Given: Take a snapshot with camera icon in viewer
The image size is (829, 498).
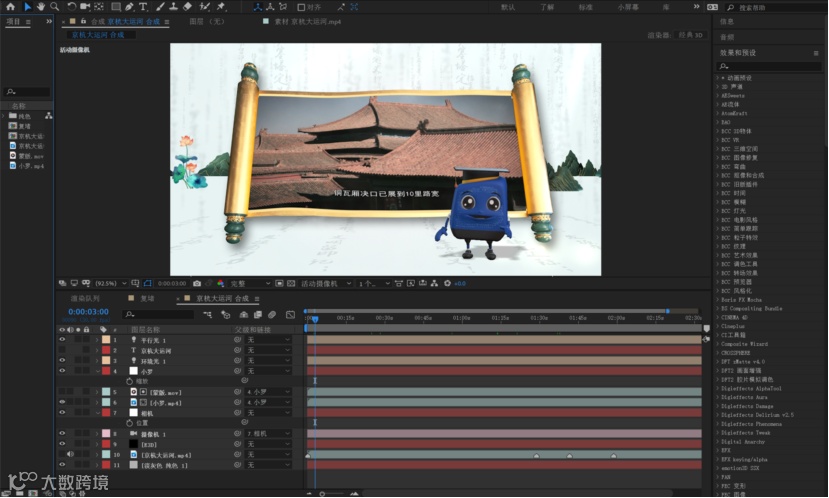Looking at the screenshot, I should pyautogui.click(x=197, y=283).
